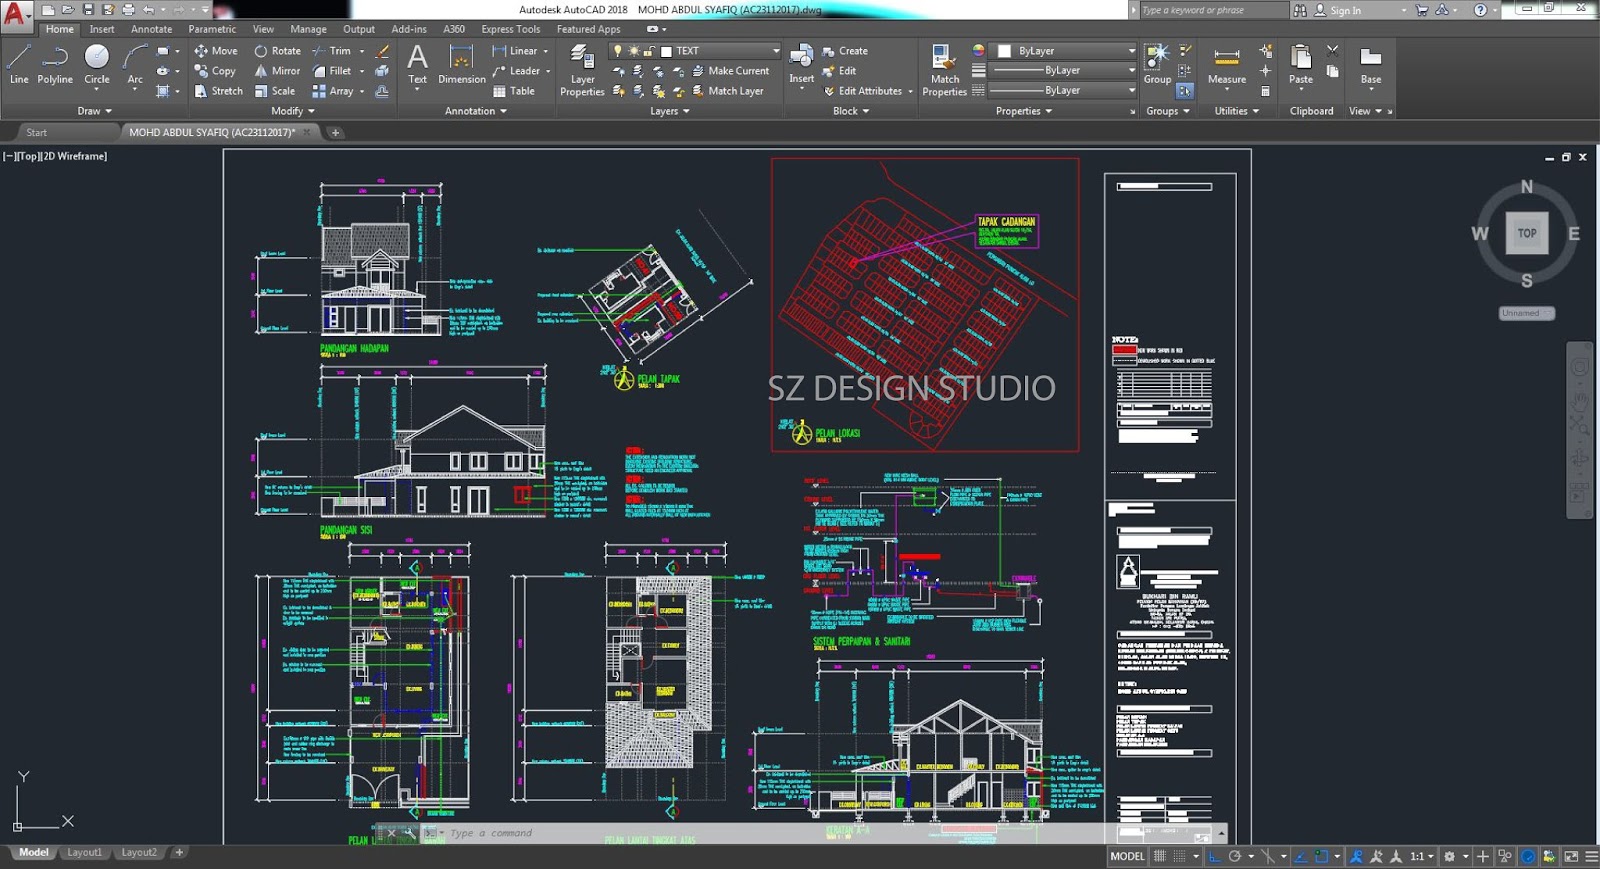1600x869 pixels.
Task: Open the Annotate ribbon tab
Action: pyautogui.click(x=152, y=29)
